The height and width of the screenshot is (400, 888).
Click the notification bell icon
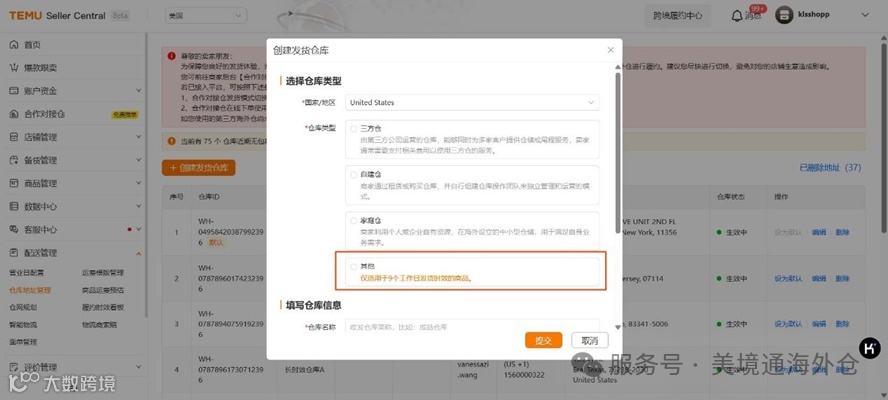tap(737, 16)
